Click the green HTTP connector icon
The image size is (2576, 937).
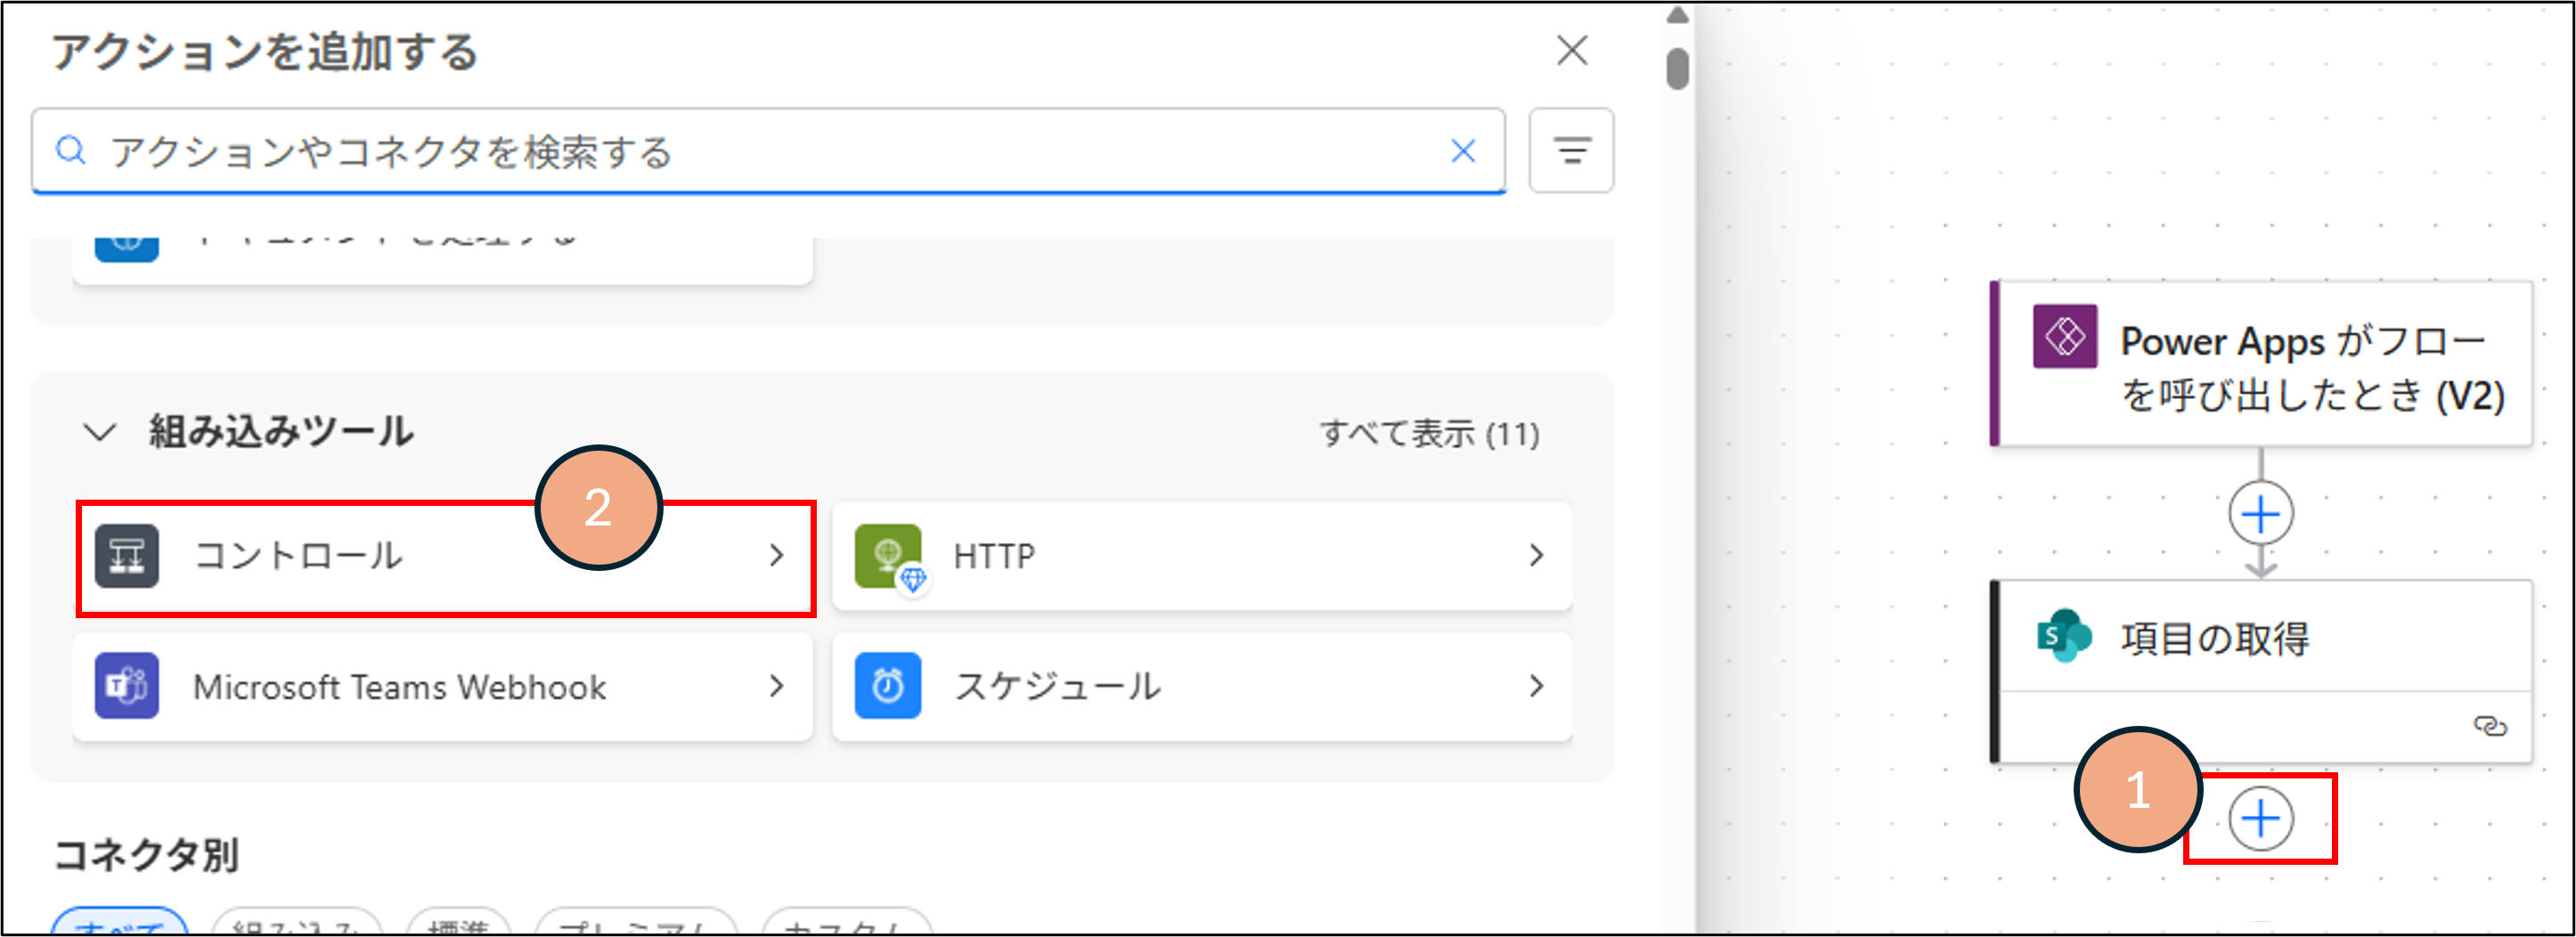[888, 556]
